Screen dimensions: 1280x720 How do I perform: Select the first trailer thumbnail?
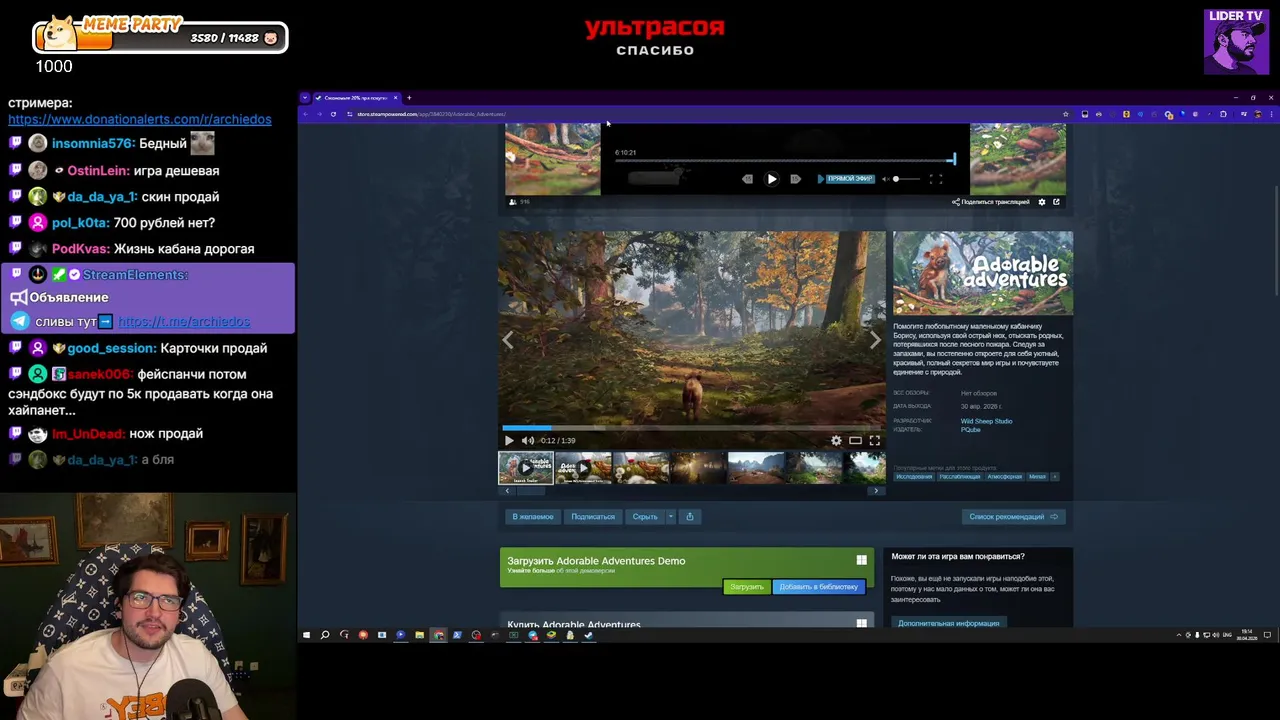coord(526,468)
